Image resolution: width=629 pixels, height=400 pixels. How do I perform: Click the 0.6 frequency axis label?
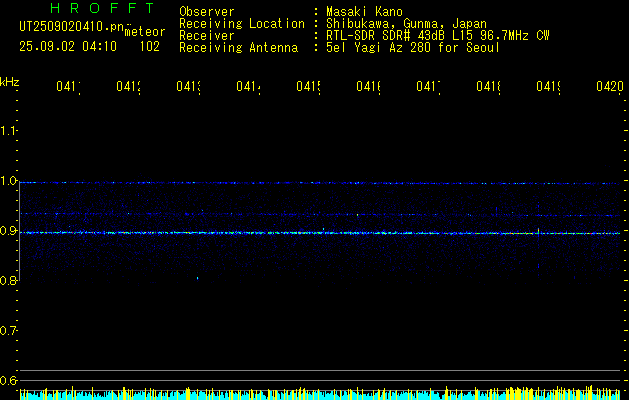[8, 380]
